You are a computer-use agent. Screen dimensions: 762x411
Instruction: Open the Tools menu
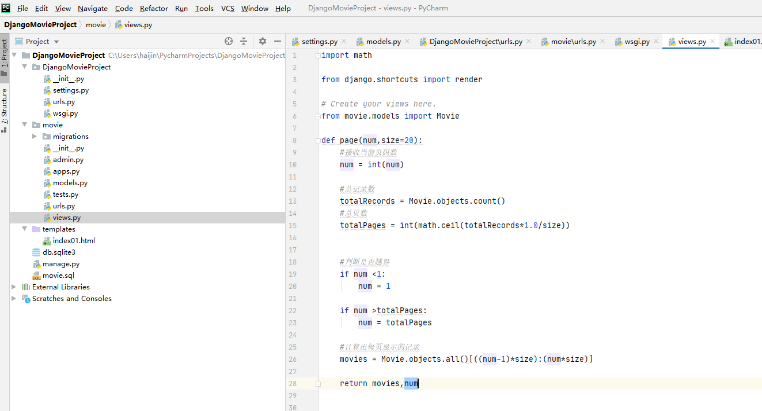click(204, 8)
